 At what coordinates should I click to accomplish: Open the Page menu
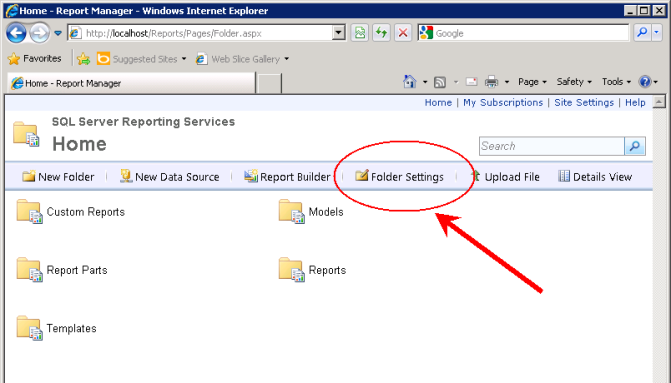pyautogui.click(x=532, y=81)
